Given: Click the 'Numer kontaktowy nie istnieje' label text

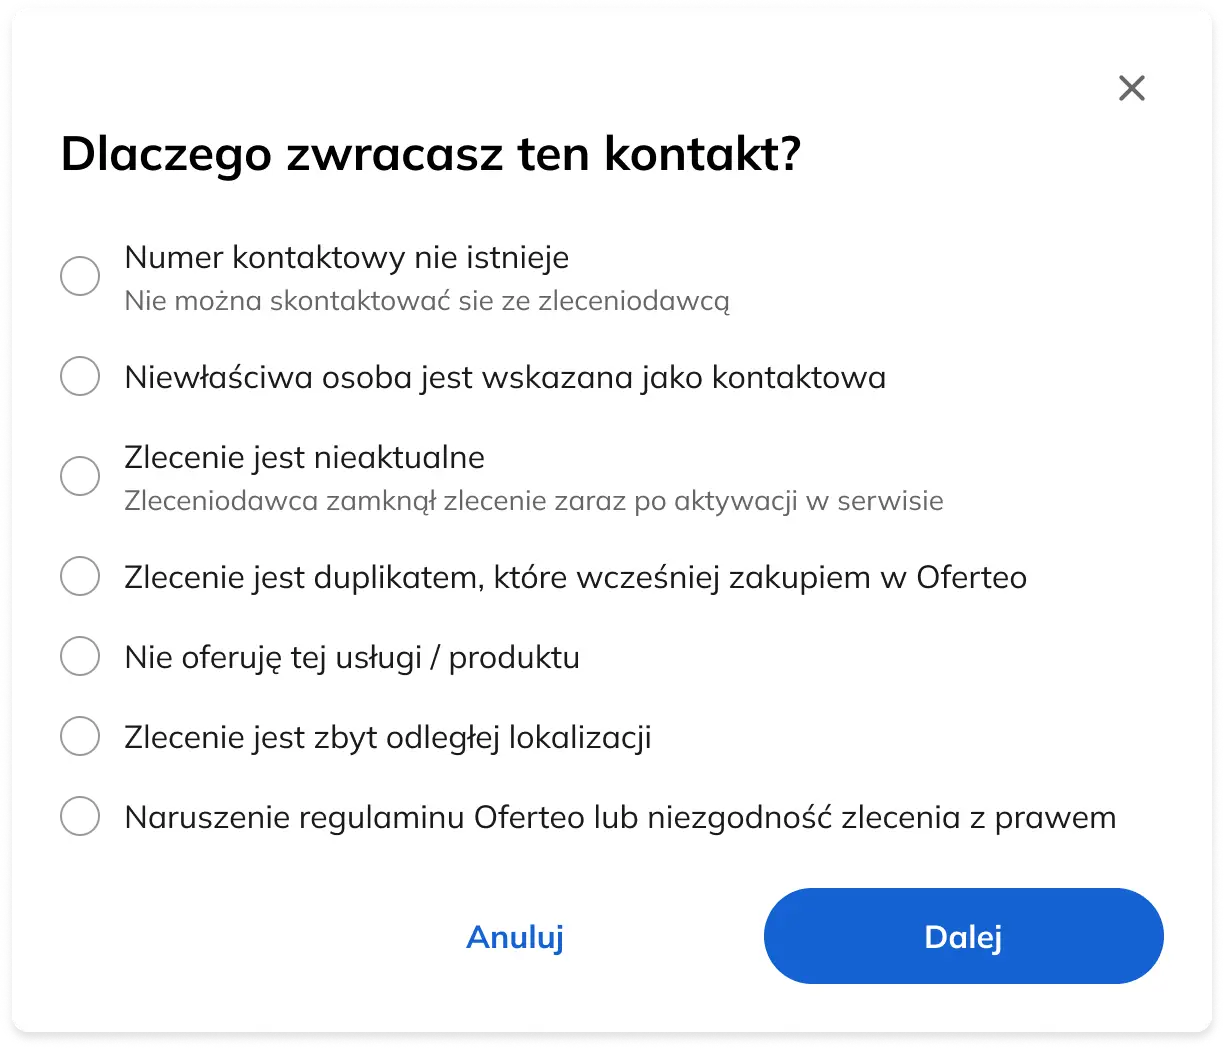Looking at the screenshot, I should coord(346,258).
